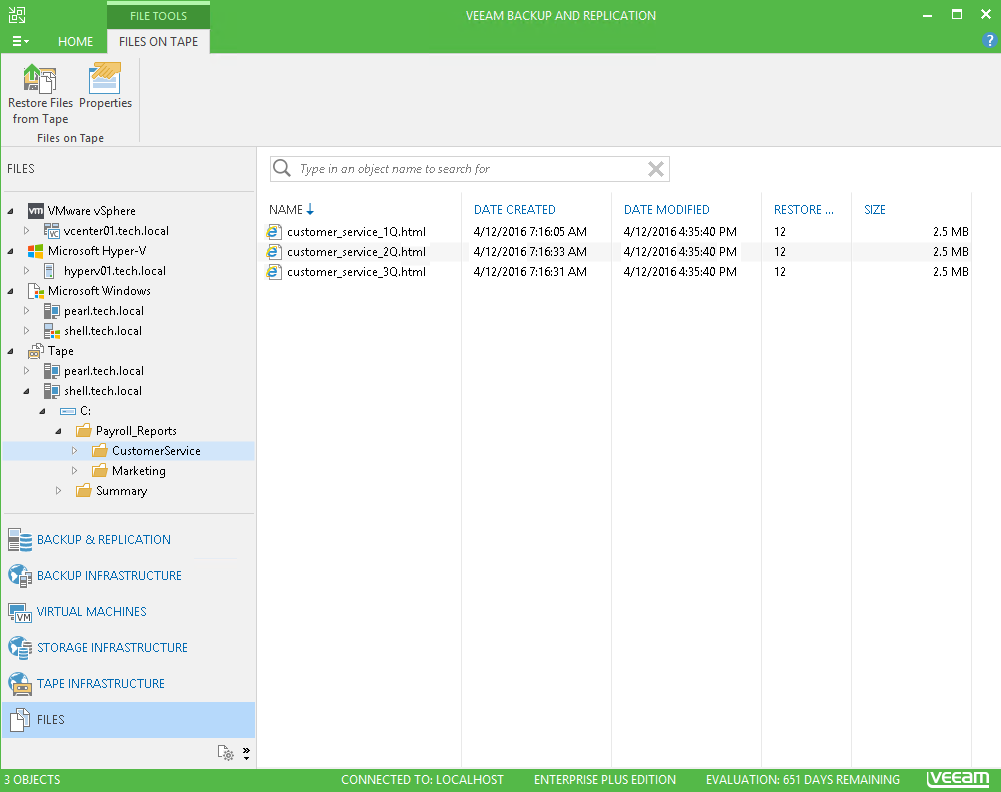
Task: Select shell.tech.local under Microsoft Windows
Action: (103, 331)
